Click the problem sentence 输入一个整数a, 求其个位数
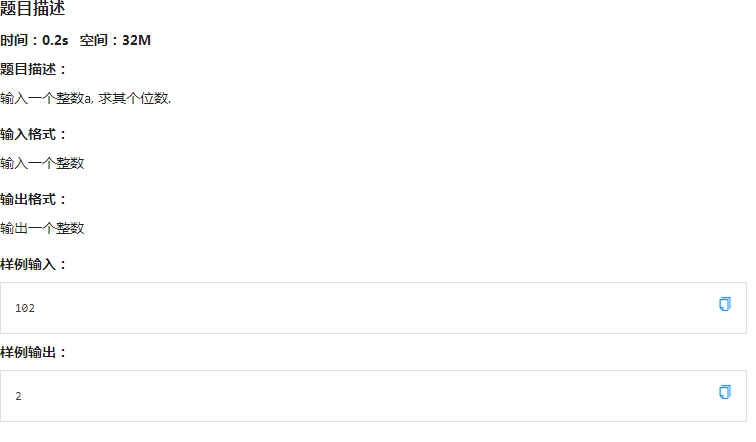The image size is (756, 442). click(x=85, y=98)
